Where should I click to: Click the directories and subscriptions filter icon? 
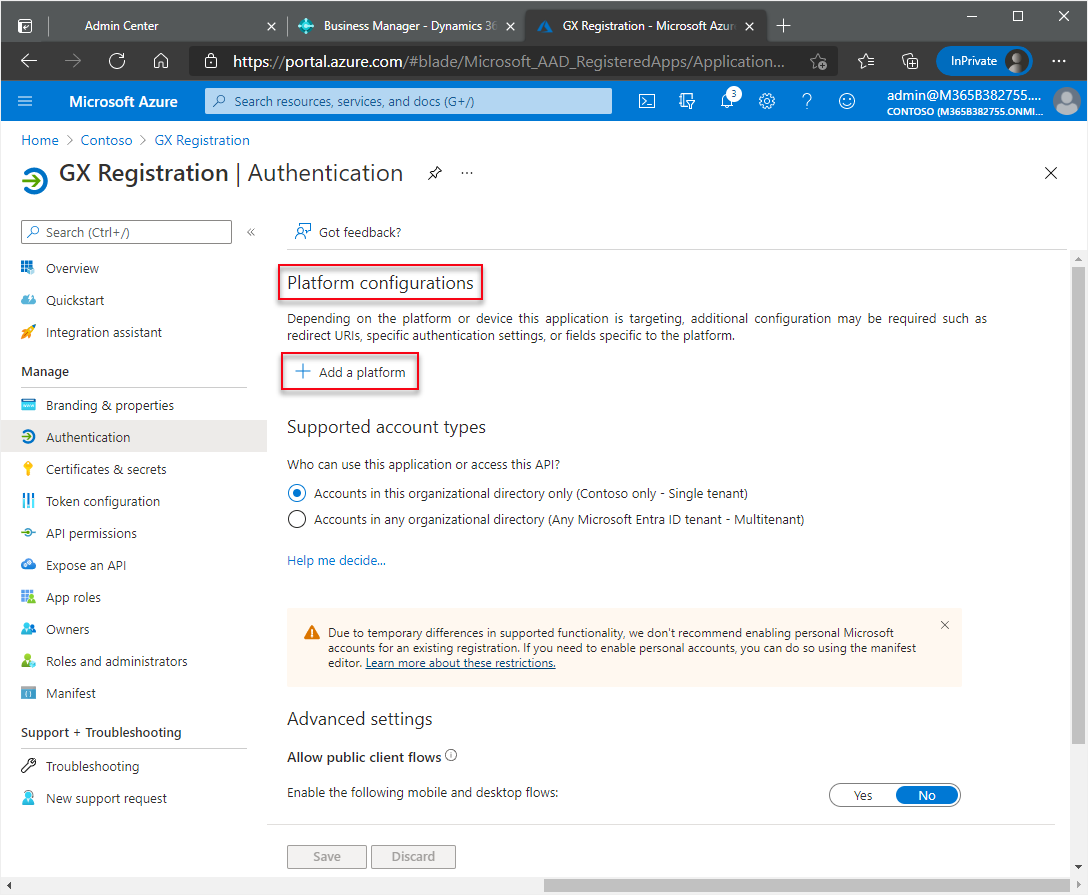[x=687, y=101]
